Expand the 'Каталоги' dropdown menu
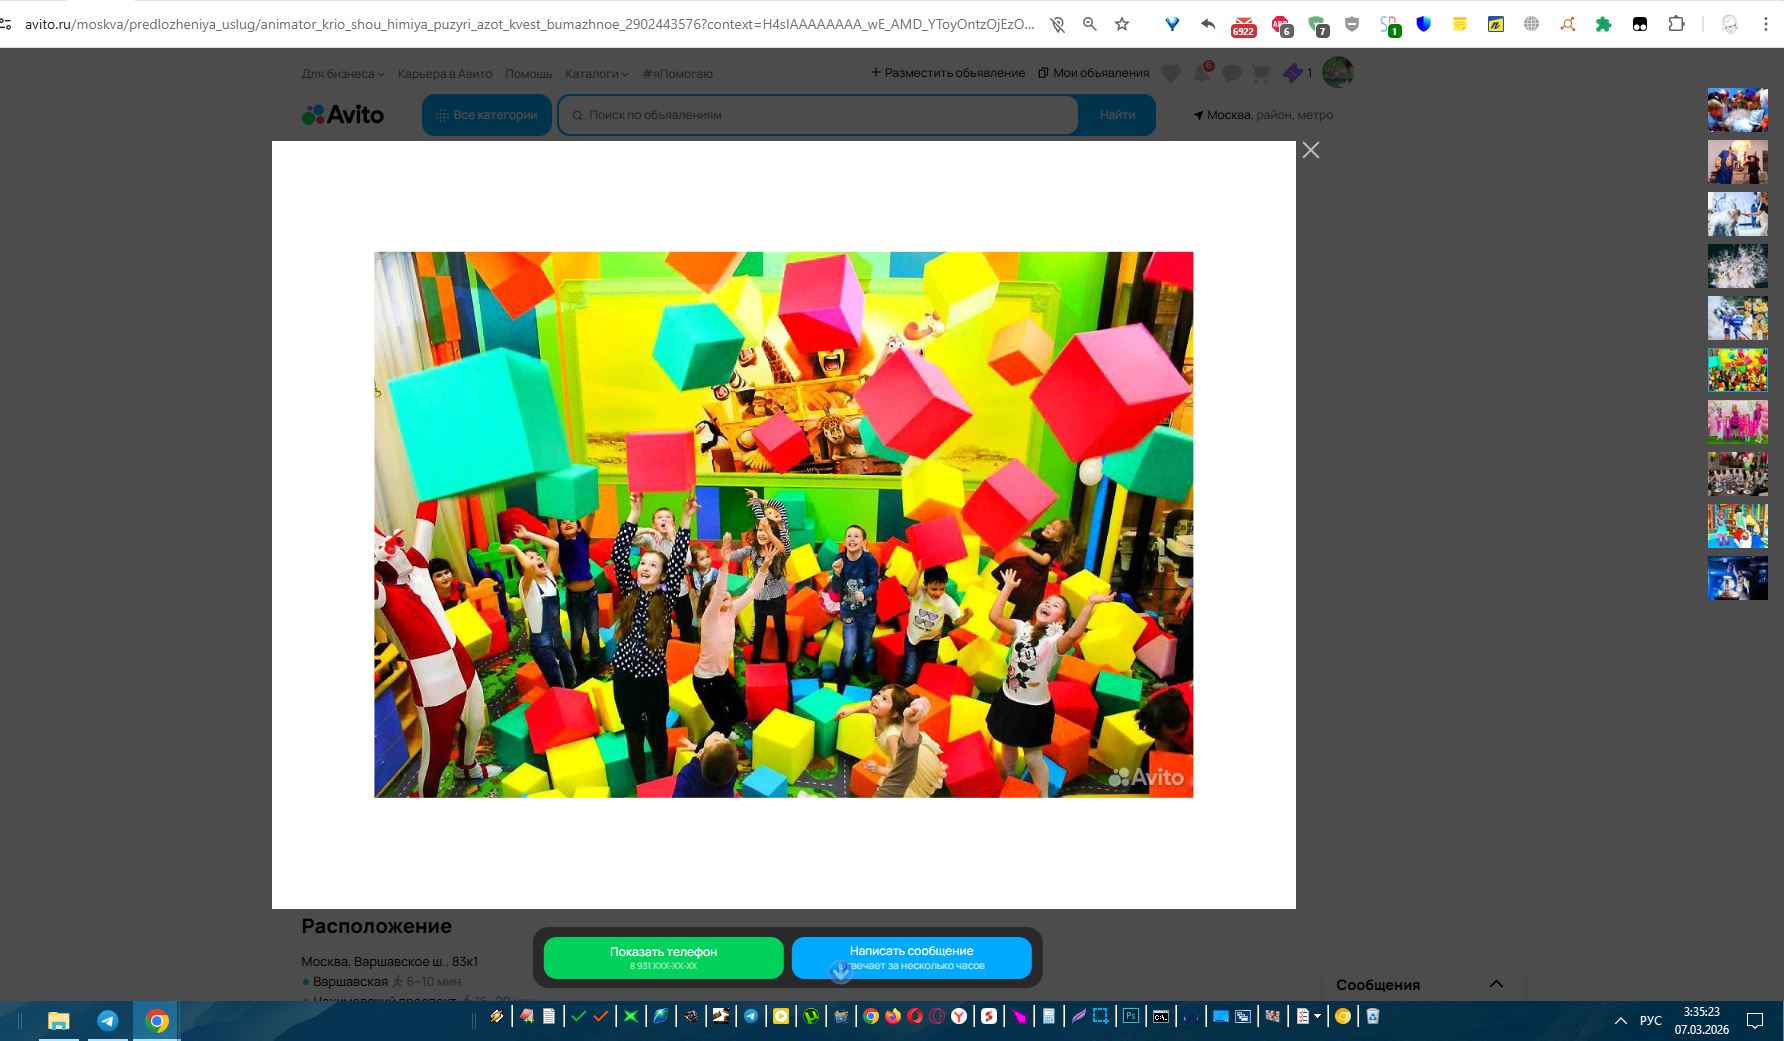This screenshot has height=1041, width=1784. pyautogui.click(x=596, y=74)
